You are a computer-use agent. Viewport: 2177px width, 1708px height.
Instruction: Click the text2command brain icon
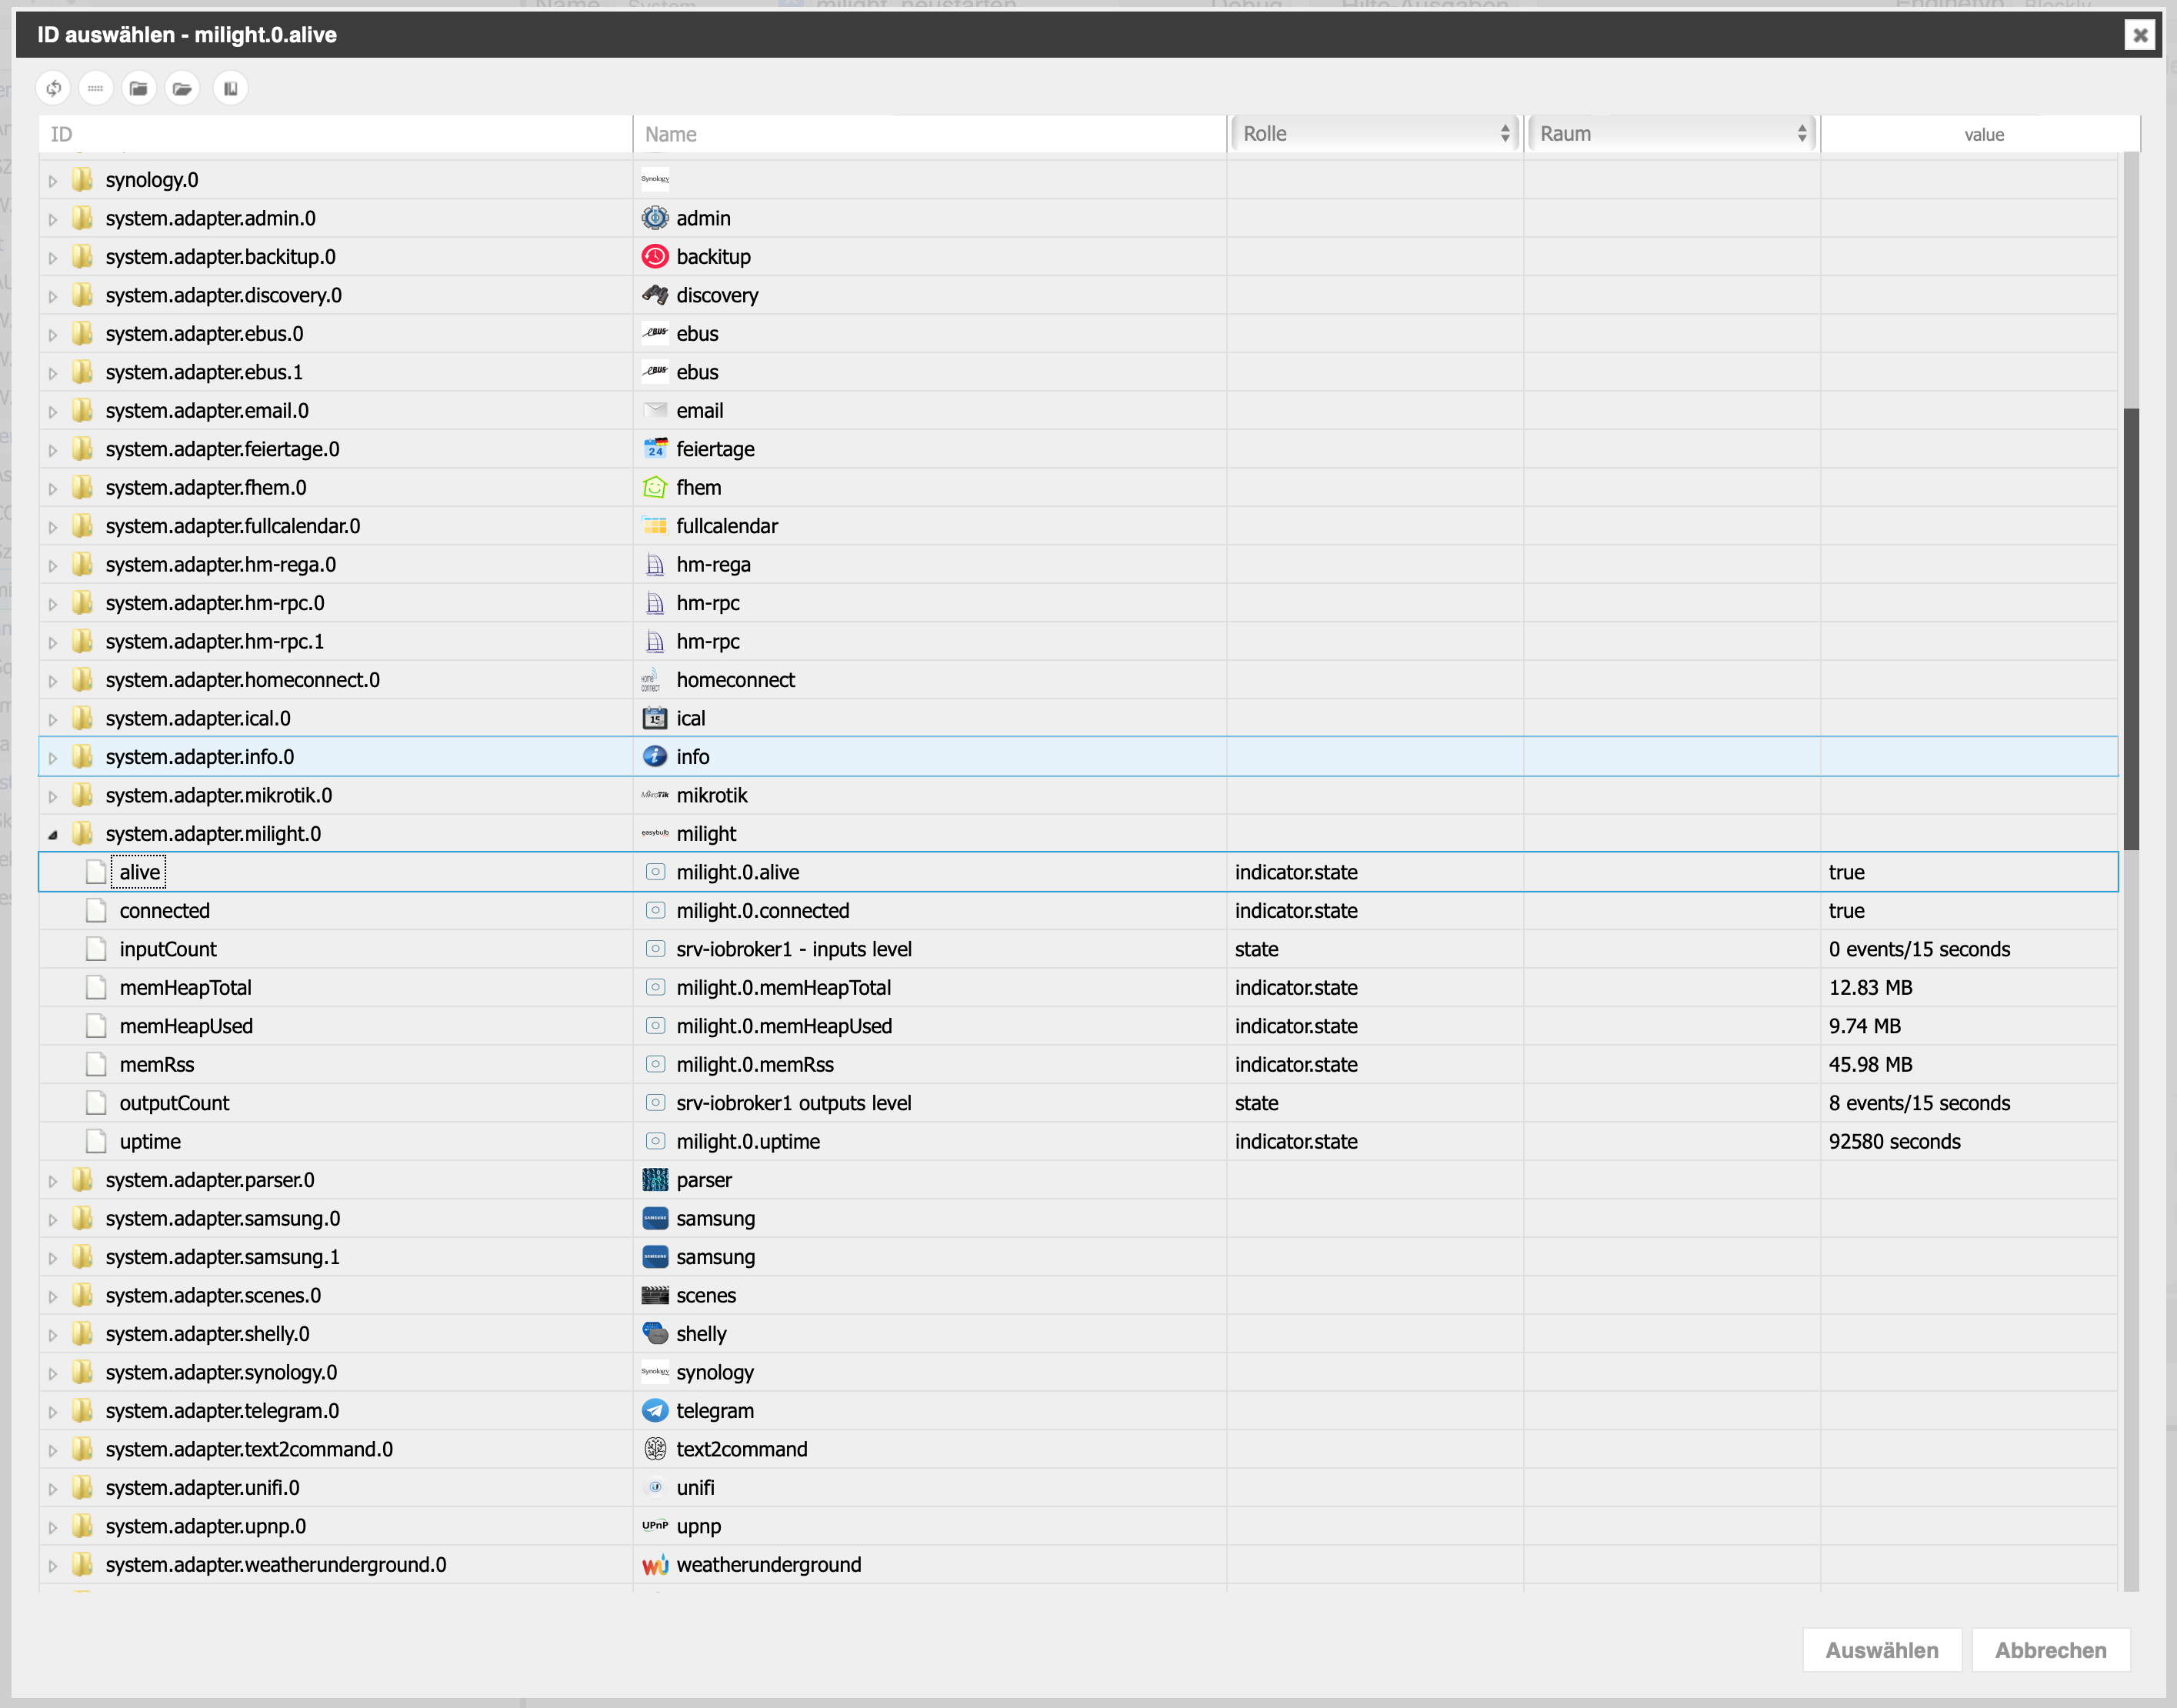pos(655,1449)
